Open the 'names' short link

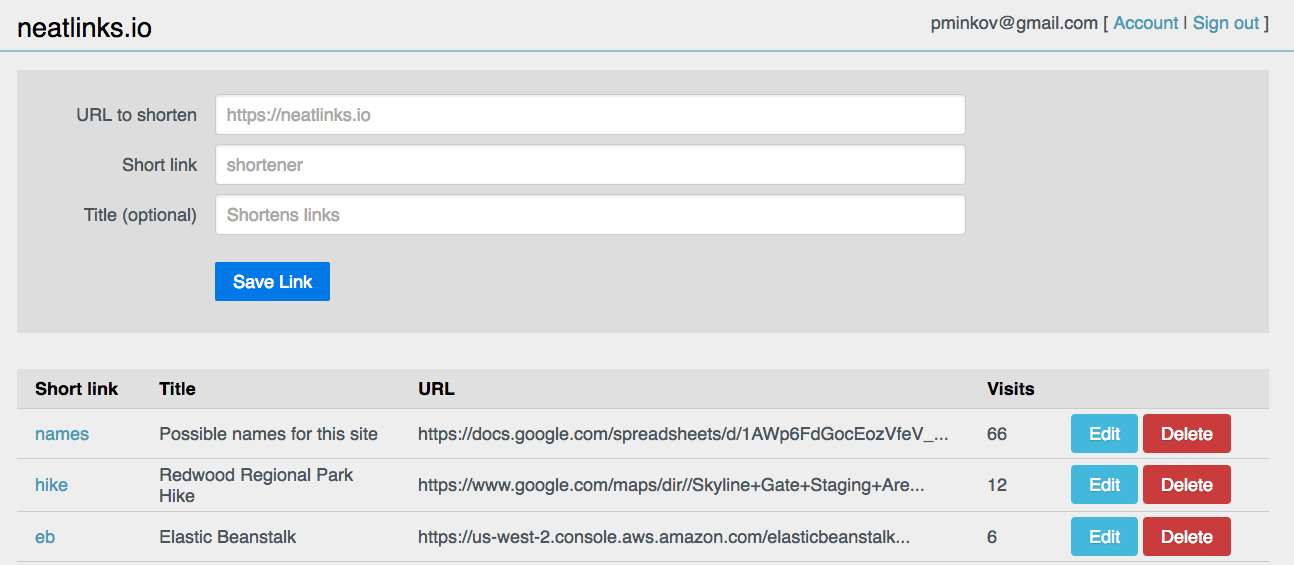[x=62, y=434]
